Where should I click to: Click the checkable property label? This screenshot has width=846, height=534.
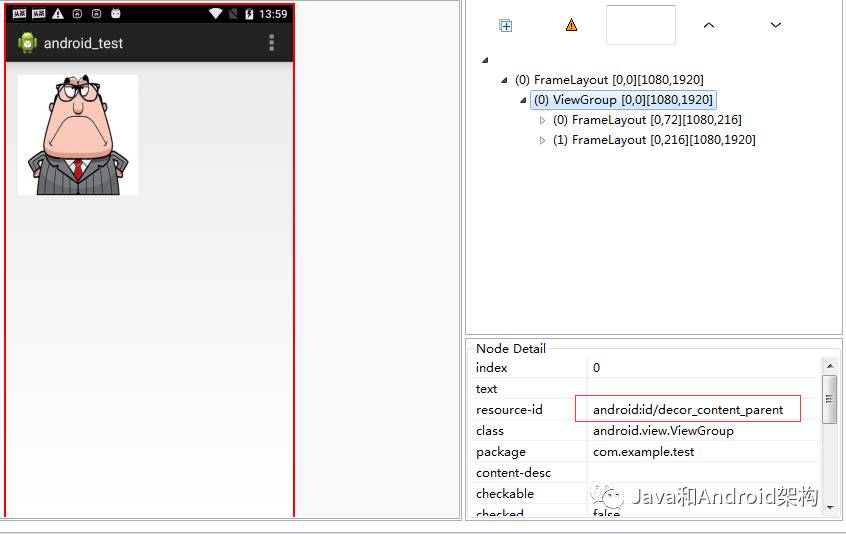point(504,494)
